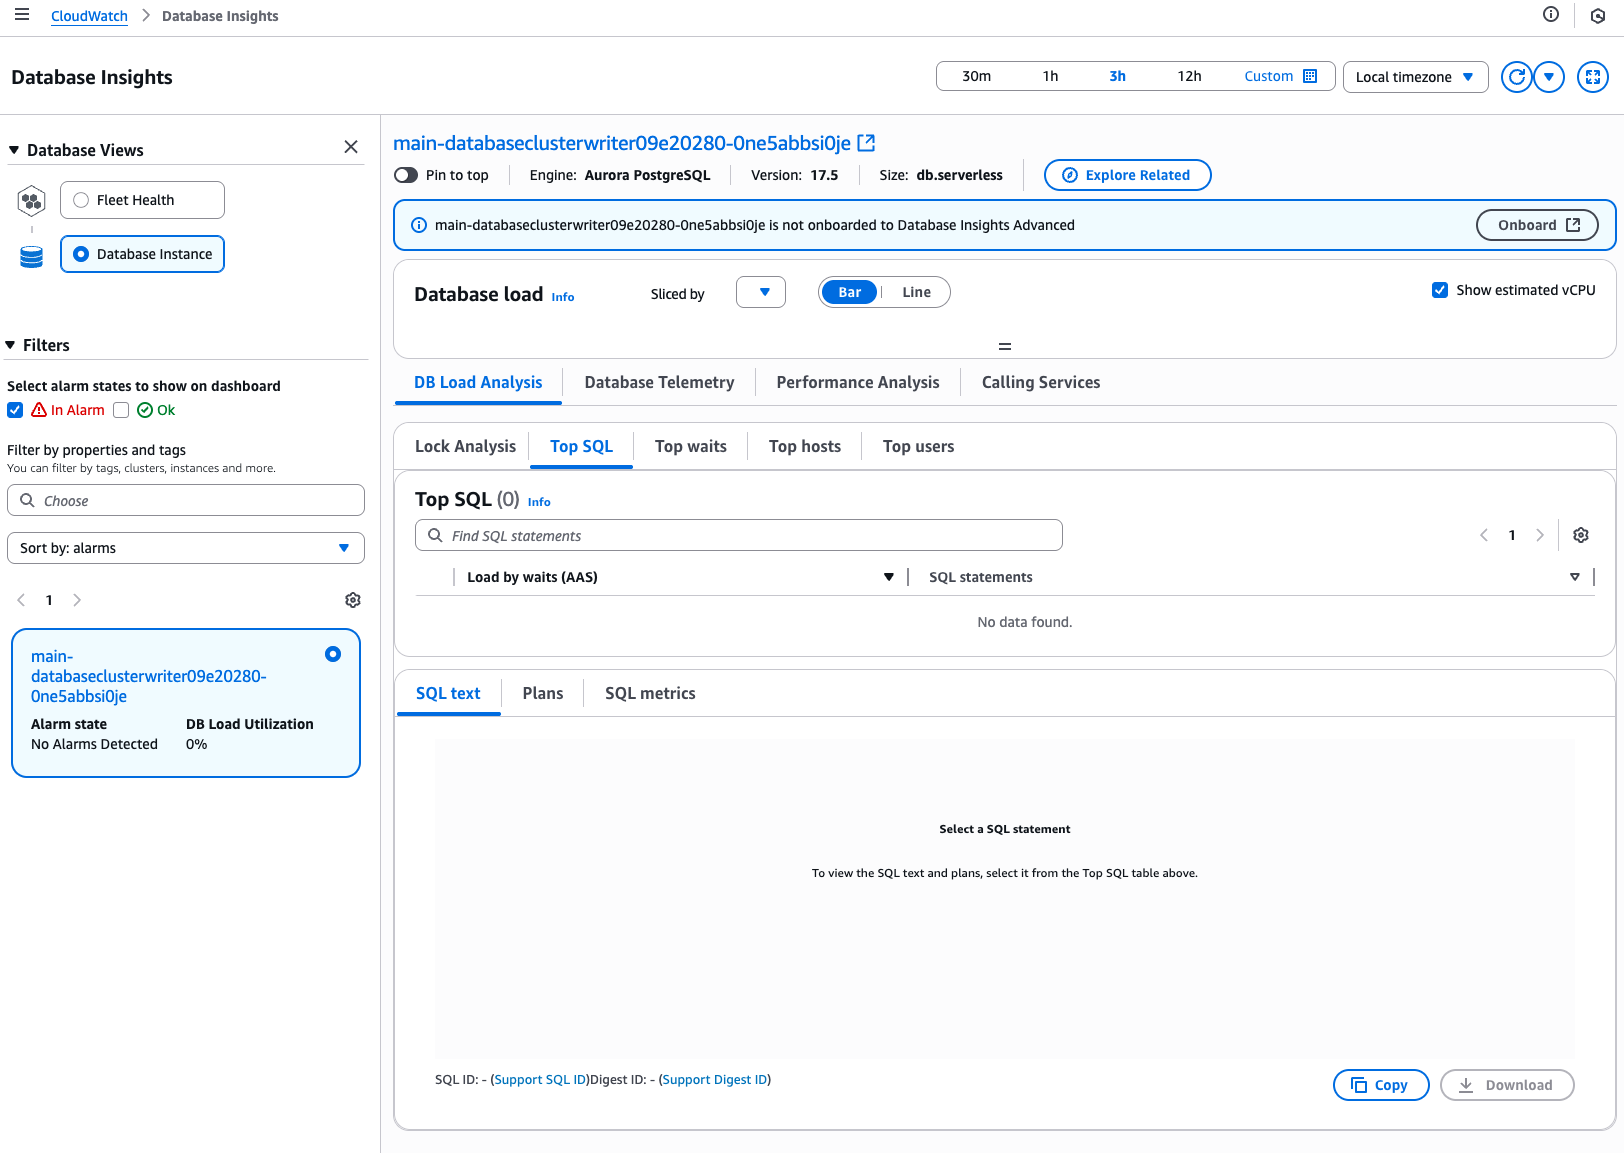Switch to the Database Telemetry tab
The width and height of the screenshot is (1624, 1153).
click(659, 382)
